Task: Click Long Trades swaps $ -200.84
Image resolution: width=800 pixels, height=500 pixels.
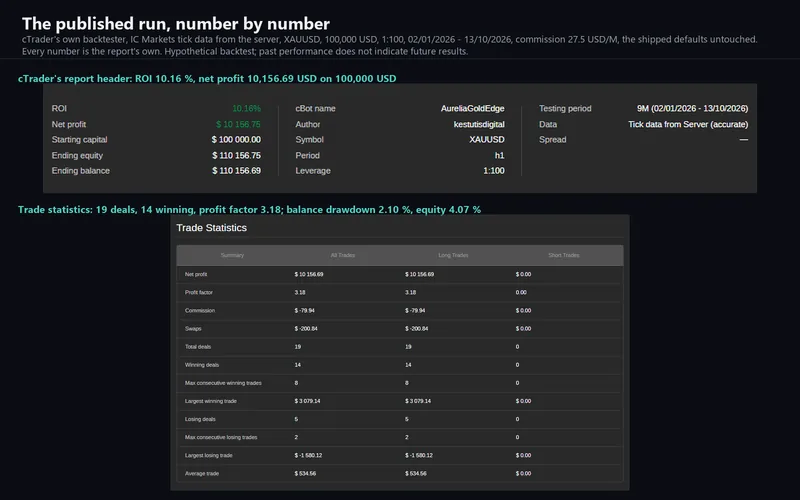Action: click(417, 329)
